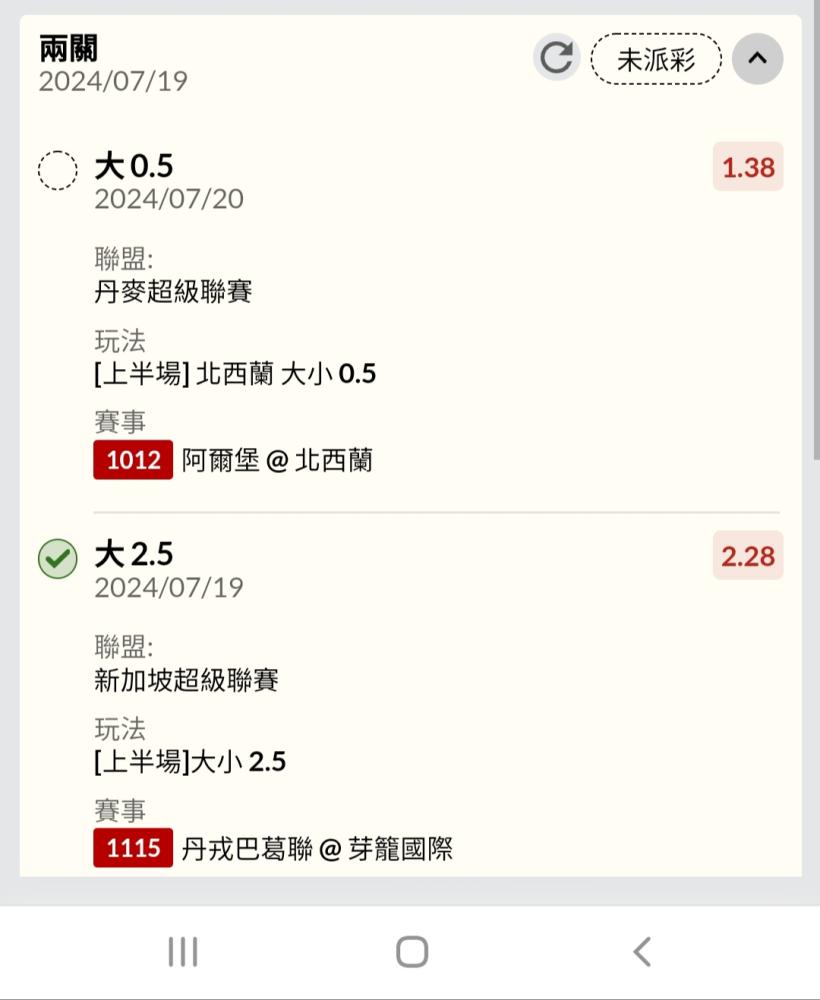
Task: Click match code 1012 badge
Action: click(x=133, y=460)
